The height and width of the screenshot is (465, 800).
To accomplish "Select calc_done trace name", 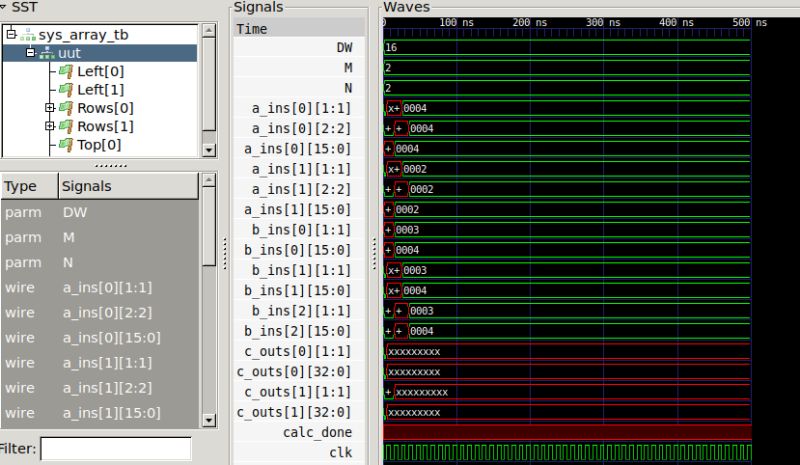I will point(317,432).
